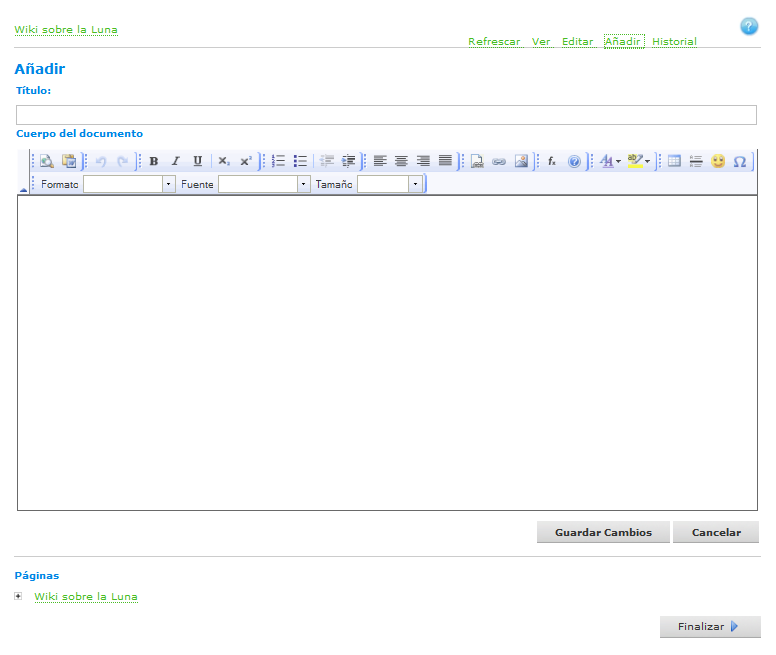Click the preview document icon
Screen dimensions: 776x655
47,161
